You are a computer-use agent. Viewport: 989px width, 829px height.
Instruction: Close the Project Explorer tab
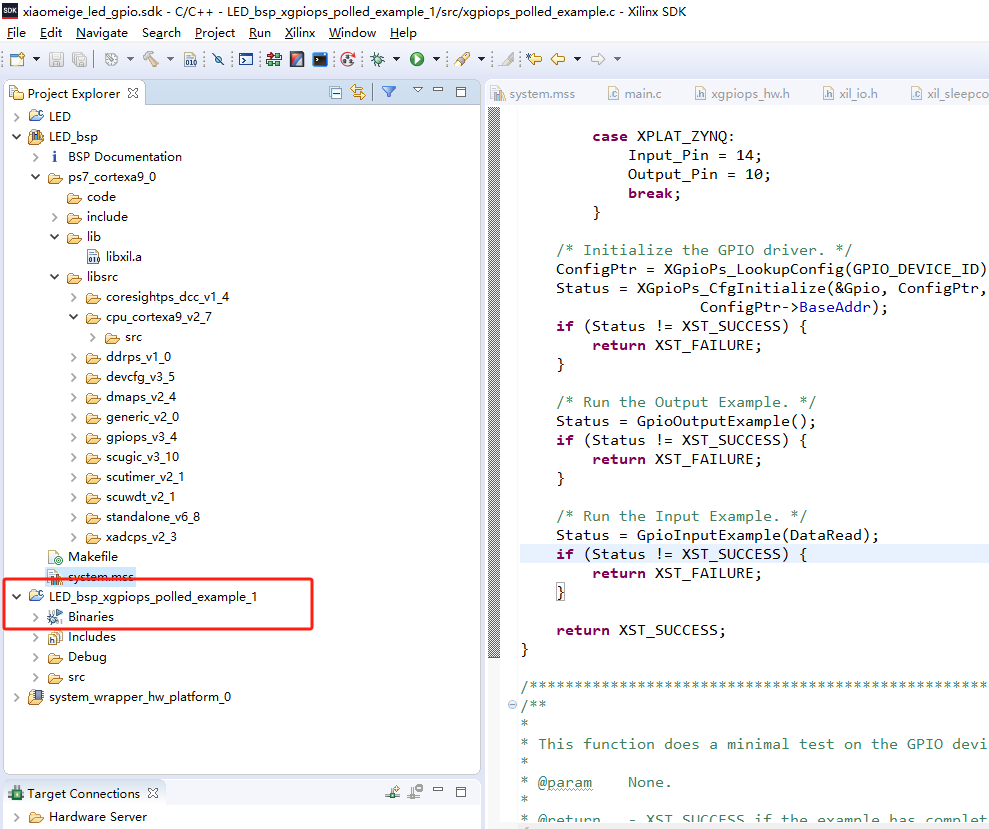(132, 93)
